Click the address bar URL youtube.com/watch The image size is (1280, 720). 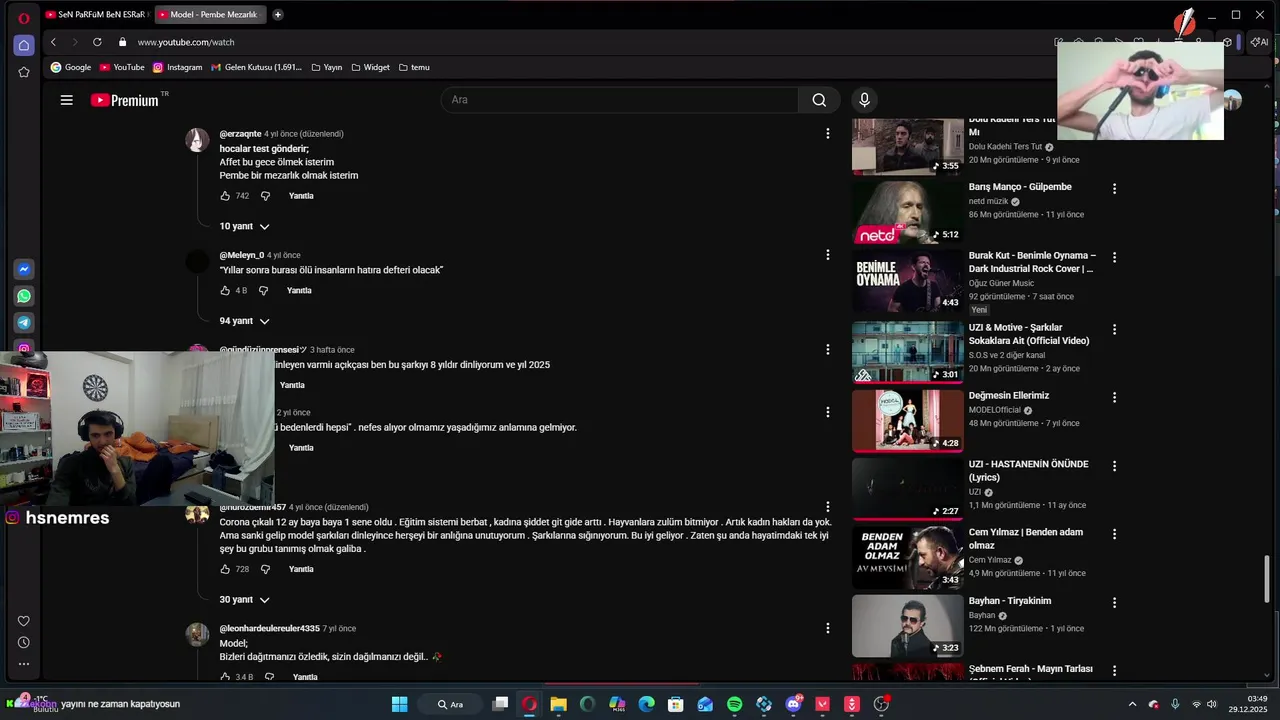tap(186, 42)
